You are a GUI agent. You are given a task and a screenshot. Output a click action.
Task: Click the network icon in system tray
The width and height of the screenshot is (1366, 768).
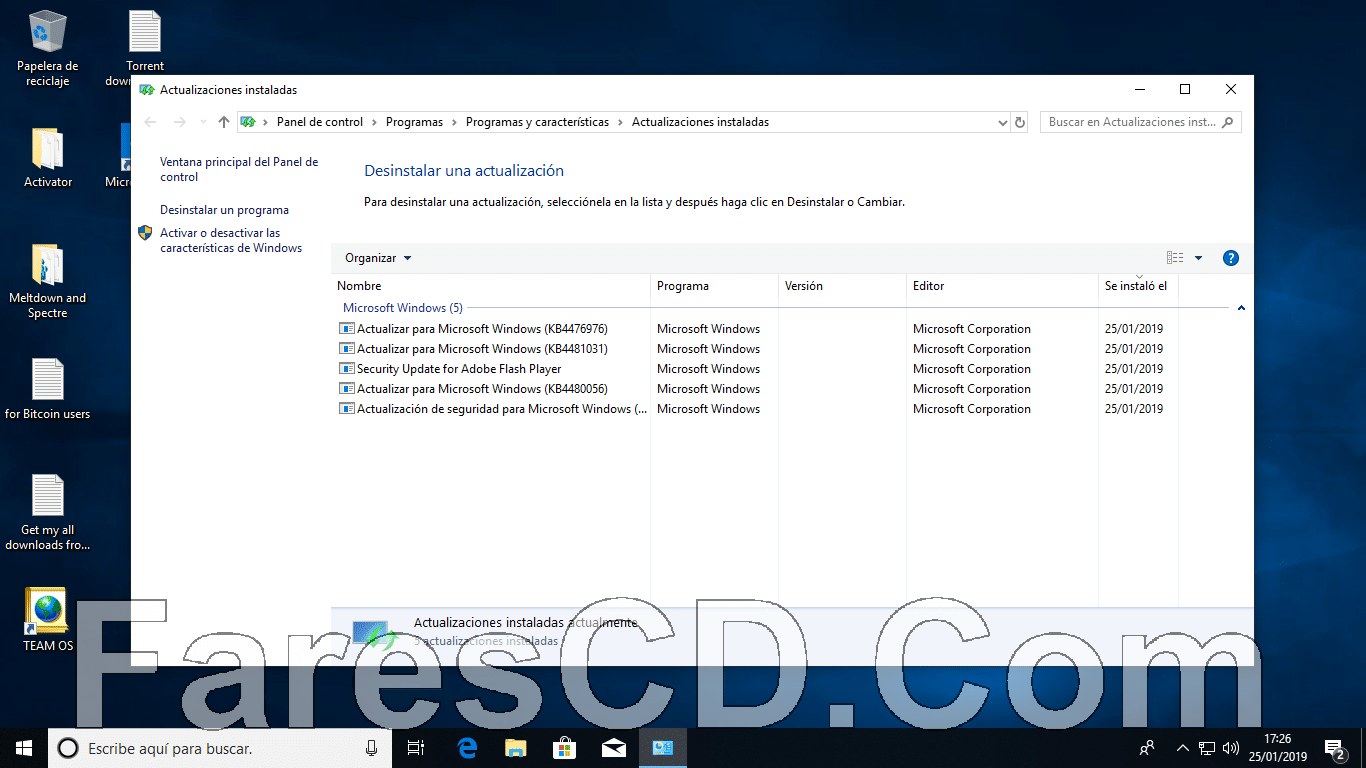pyautogui.click(x=1207, y=748)
